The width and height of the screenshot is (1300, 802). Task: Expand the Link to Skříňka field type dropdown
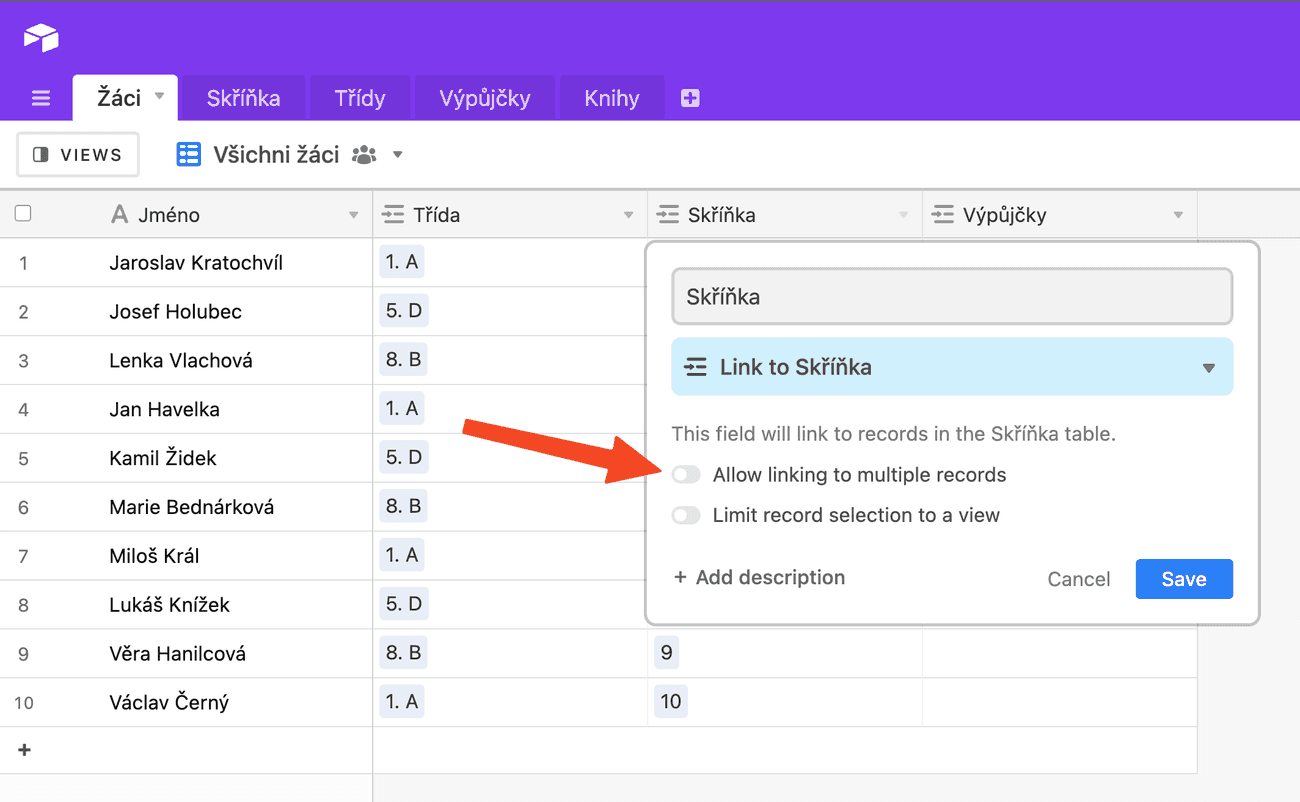[x=1209, y=367]
